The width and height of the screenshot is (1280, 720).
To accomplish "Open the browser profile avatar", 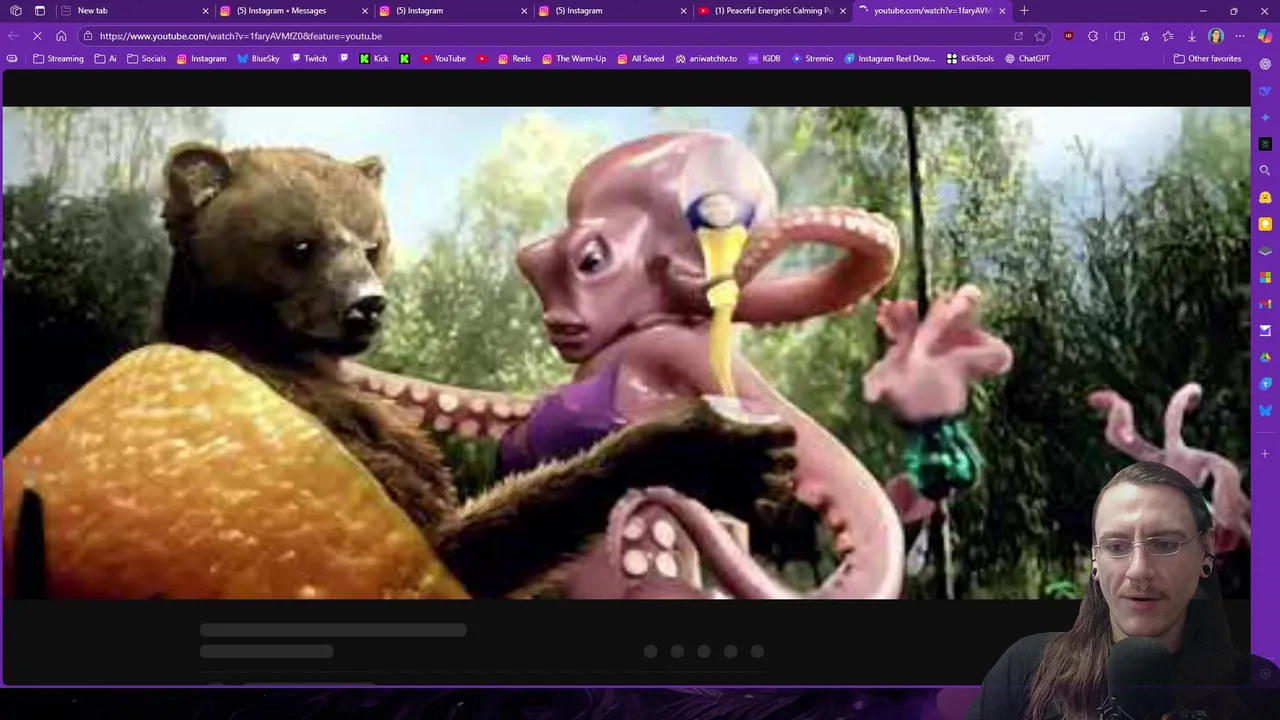I will click(x=1216, y=36).
